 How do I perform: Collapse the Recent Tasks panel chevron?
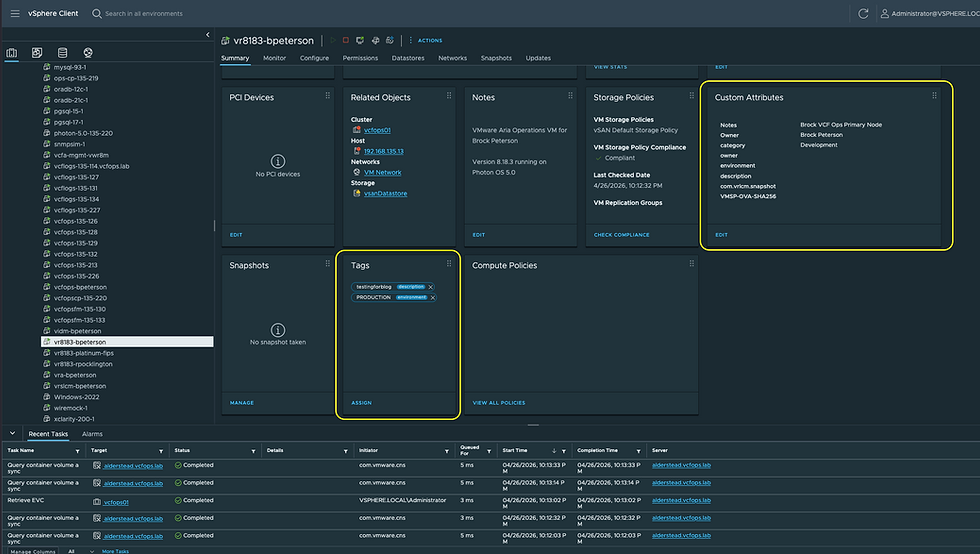(x=12, y=434)
